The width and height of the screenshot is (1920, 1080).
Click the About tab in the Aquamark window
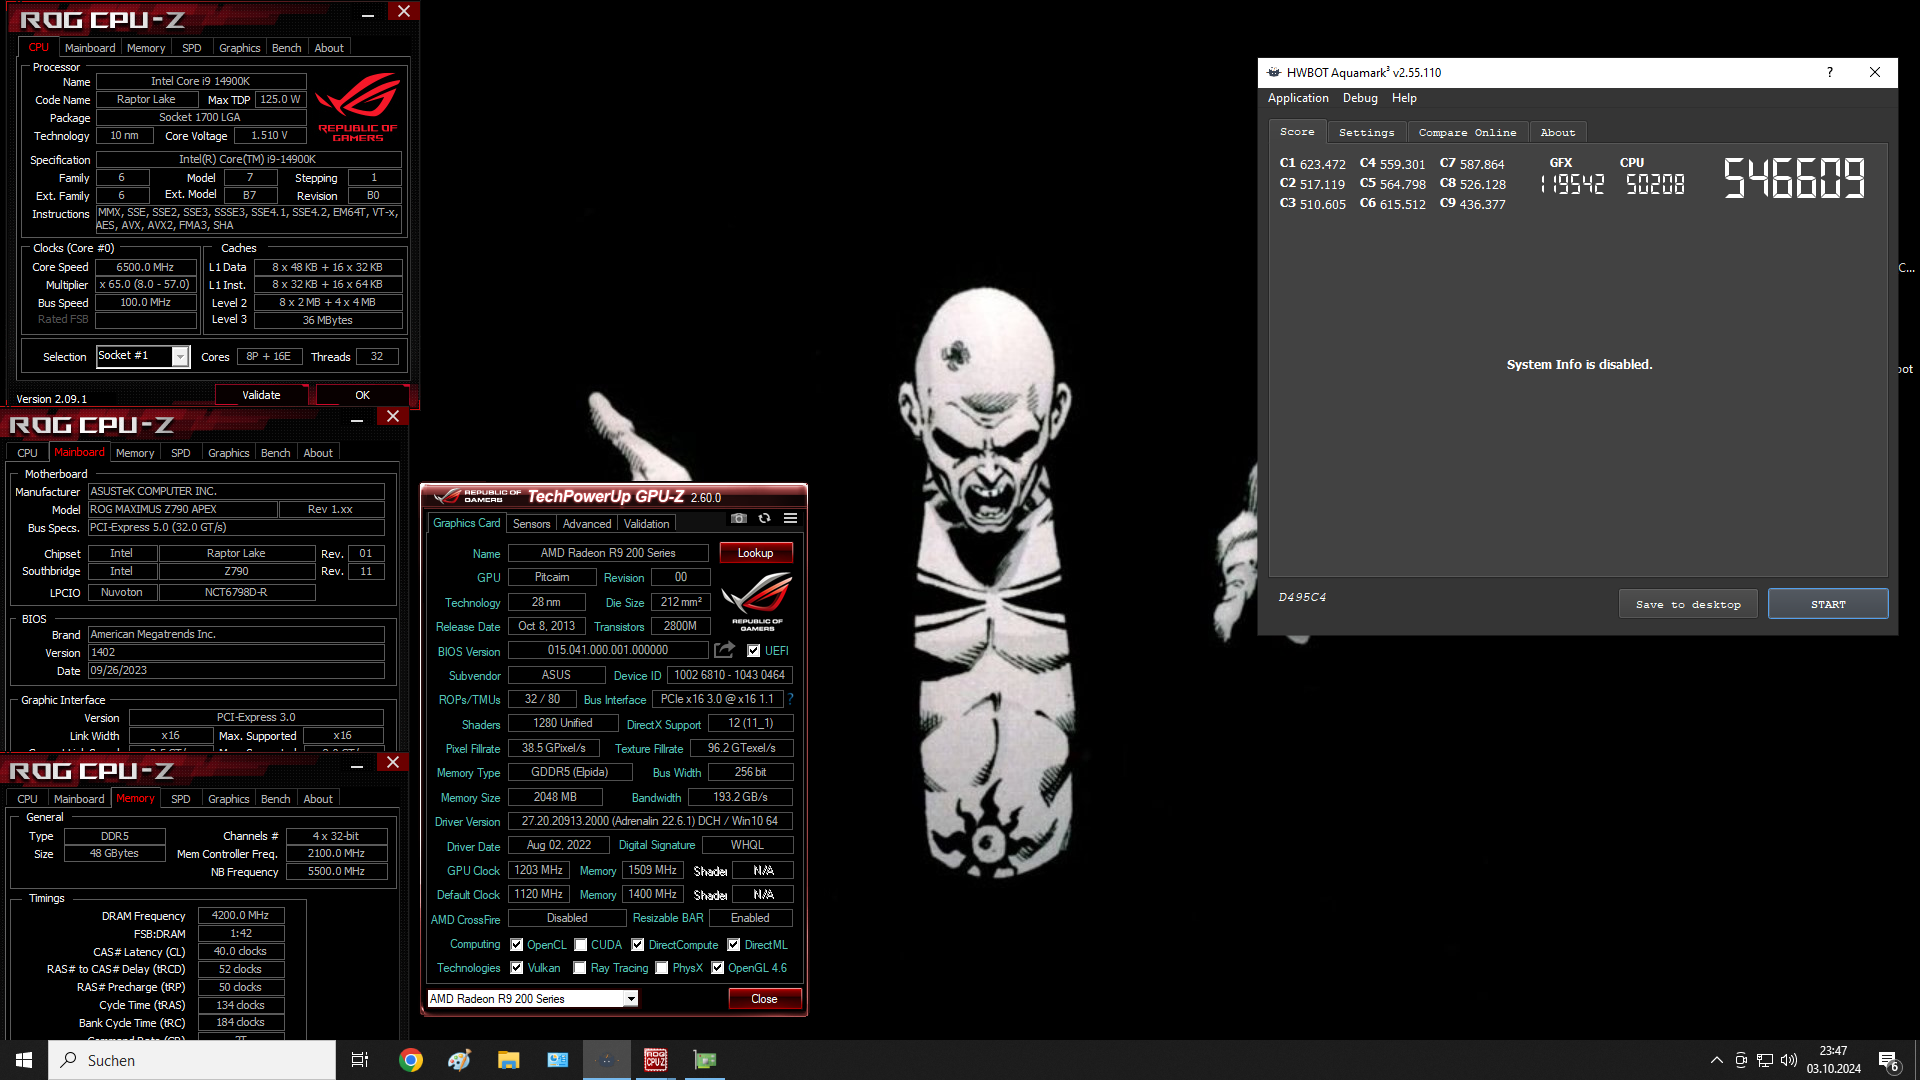[x=1557, y=132]
